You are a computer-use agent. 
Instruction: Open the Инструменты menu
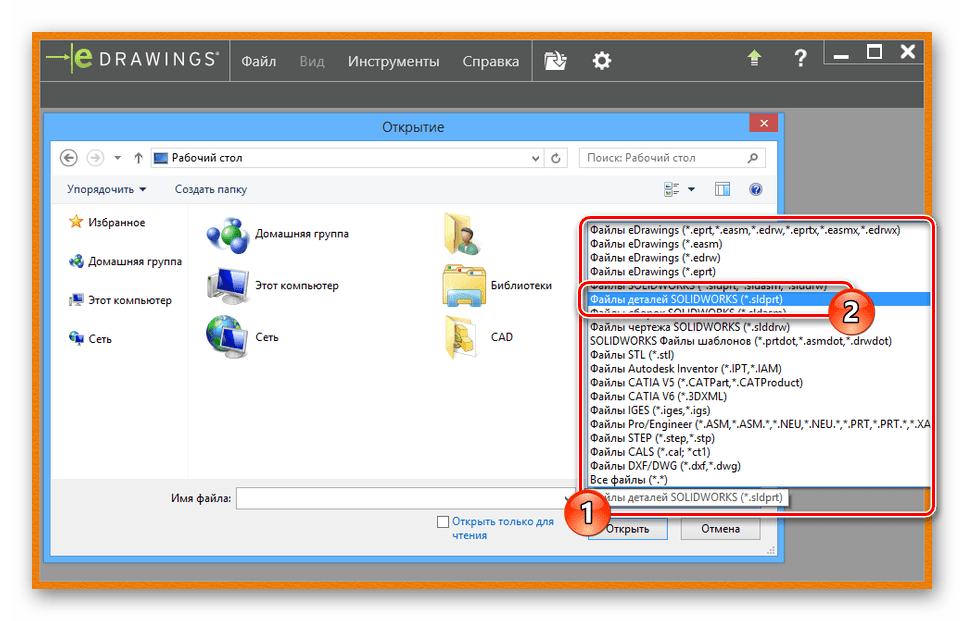[x=393, y=61]
